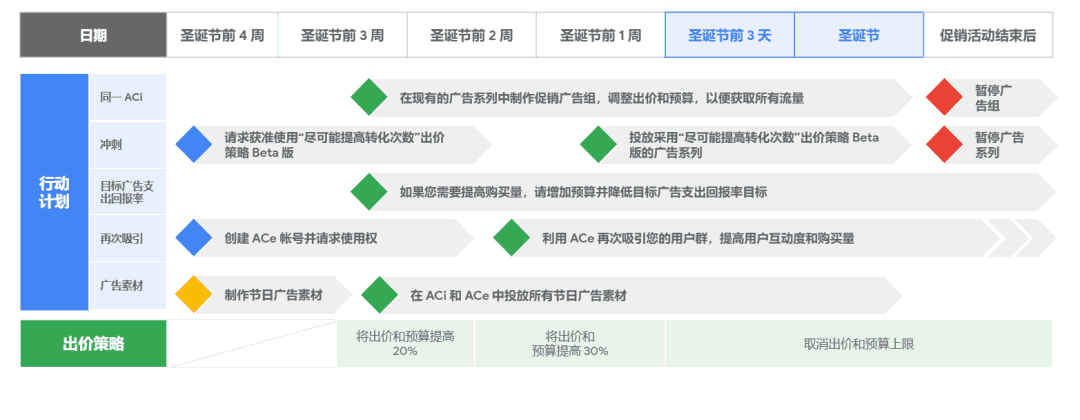Image resolution: width=1080 pixels, height=420 pixels.
Task: Click the green diamond beside 投放采用 Beta 版
Action: [x=598, y=144]
